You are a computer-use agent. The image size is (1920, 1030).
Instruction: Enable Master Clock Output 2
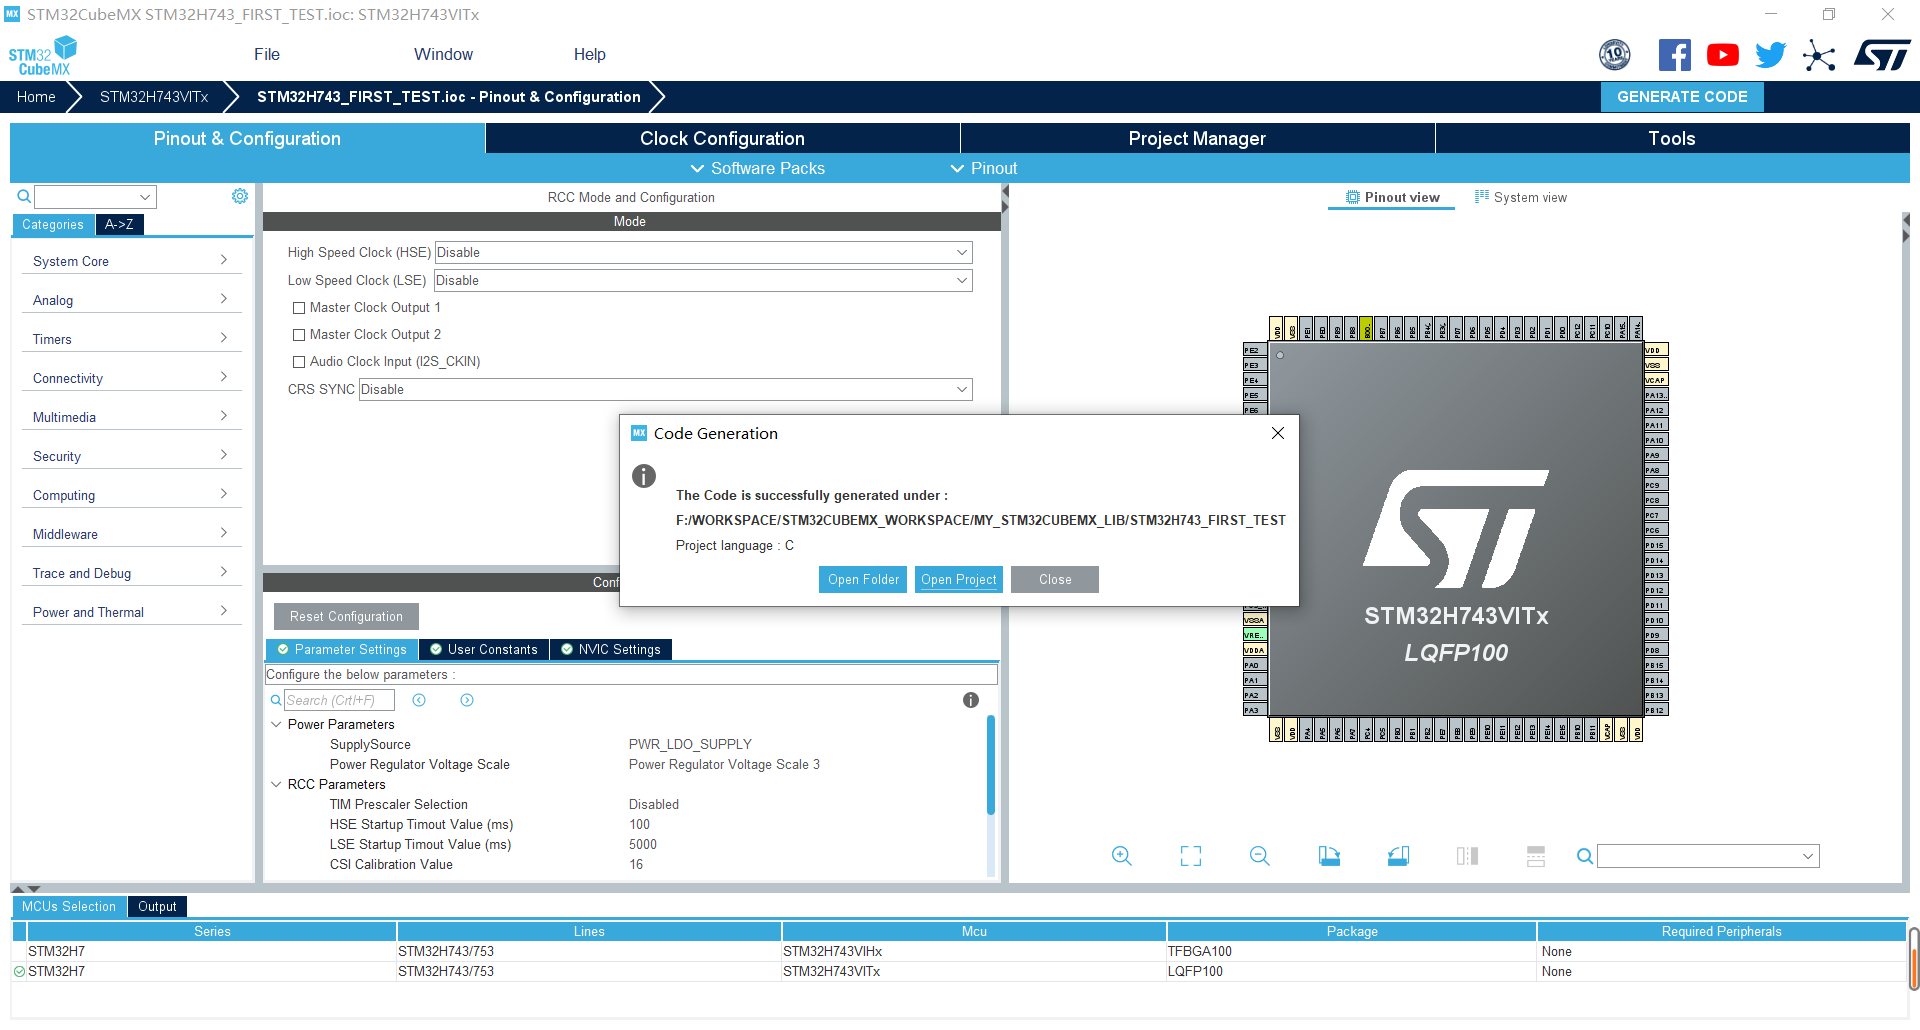(x=299, y=335)
